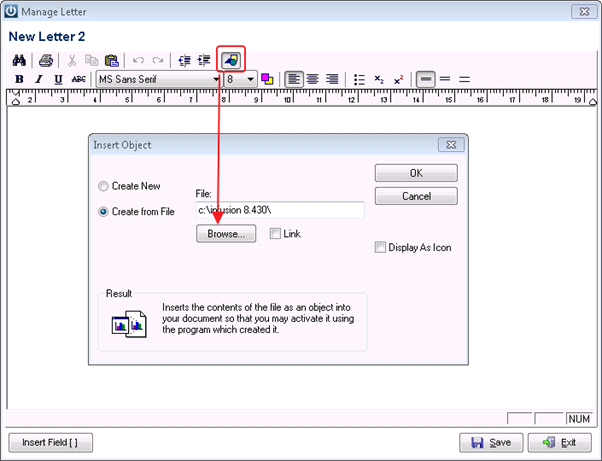Click the ruler right margin marker
602x461 pixels.
point(593,101)
